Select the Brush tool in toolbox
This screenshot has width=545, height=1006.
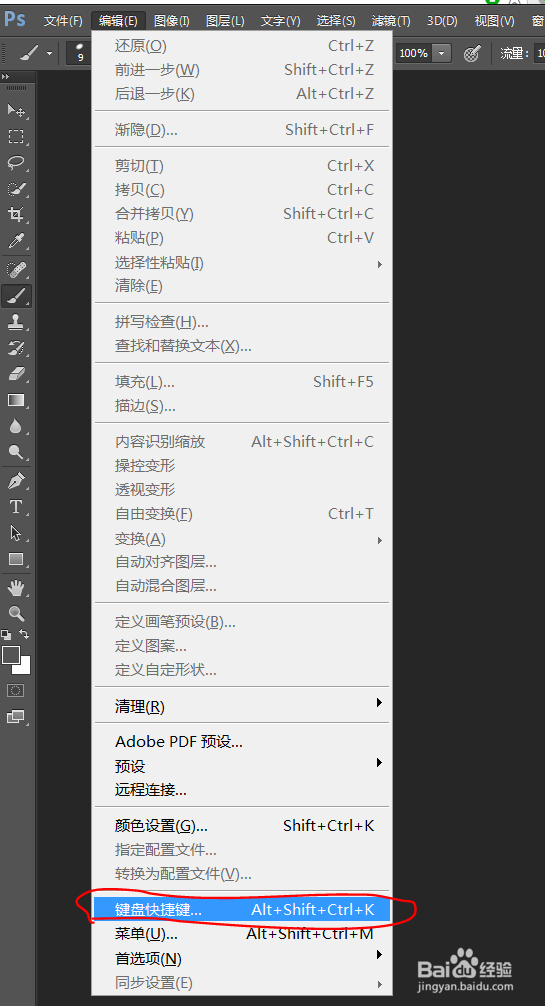(16, 296)
